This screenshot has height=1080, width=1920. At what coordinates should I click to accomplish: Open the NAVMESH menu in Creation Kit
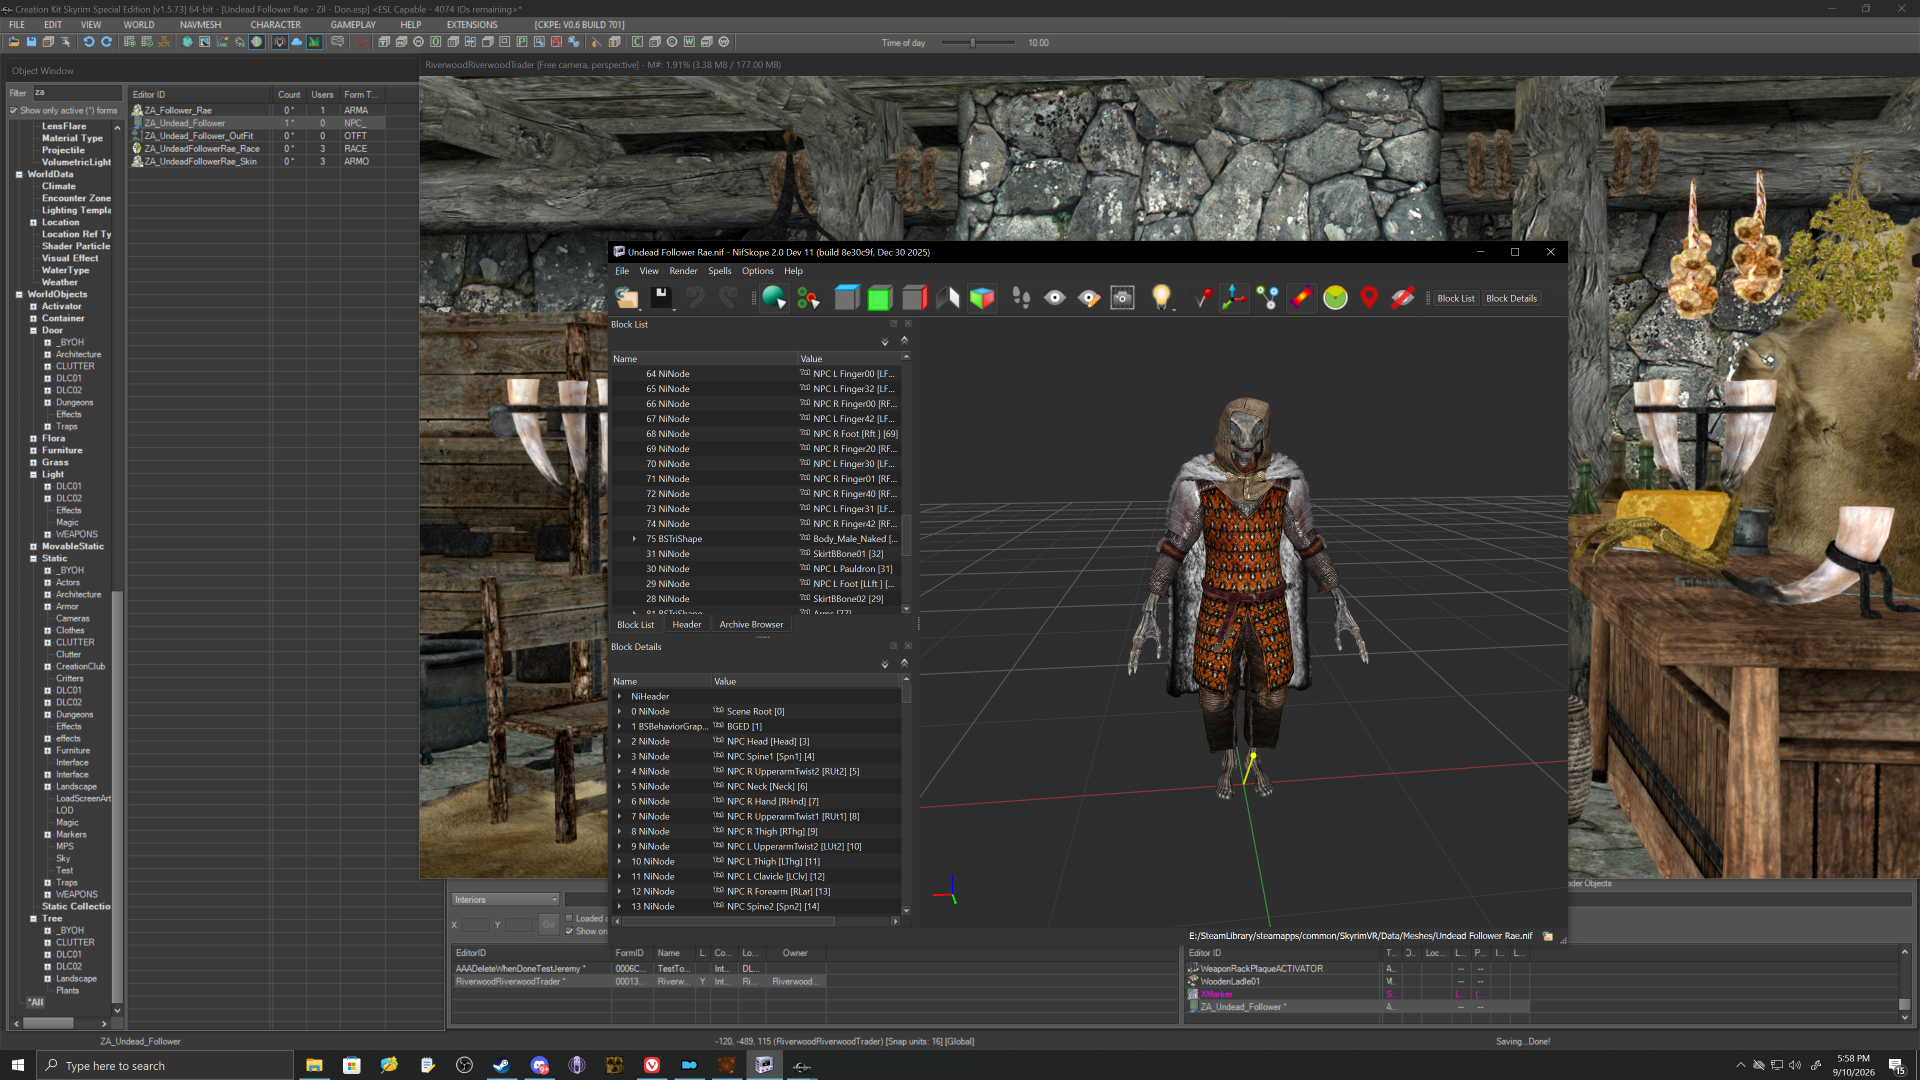(x=200, y=25)
